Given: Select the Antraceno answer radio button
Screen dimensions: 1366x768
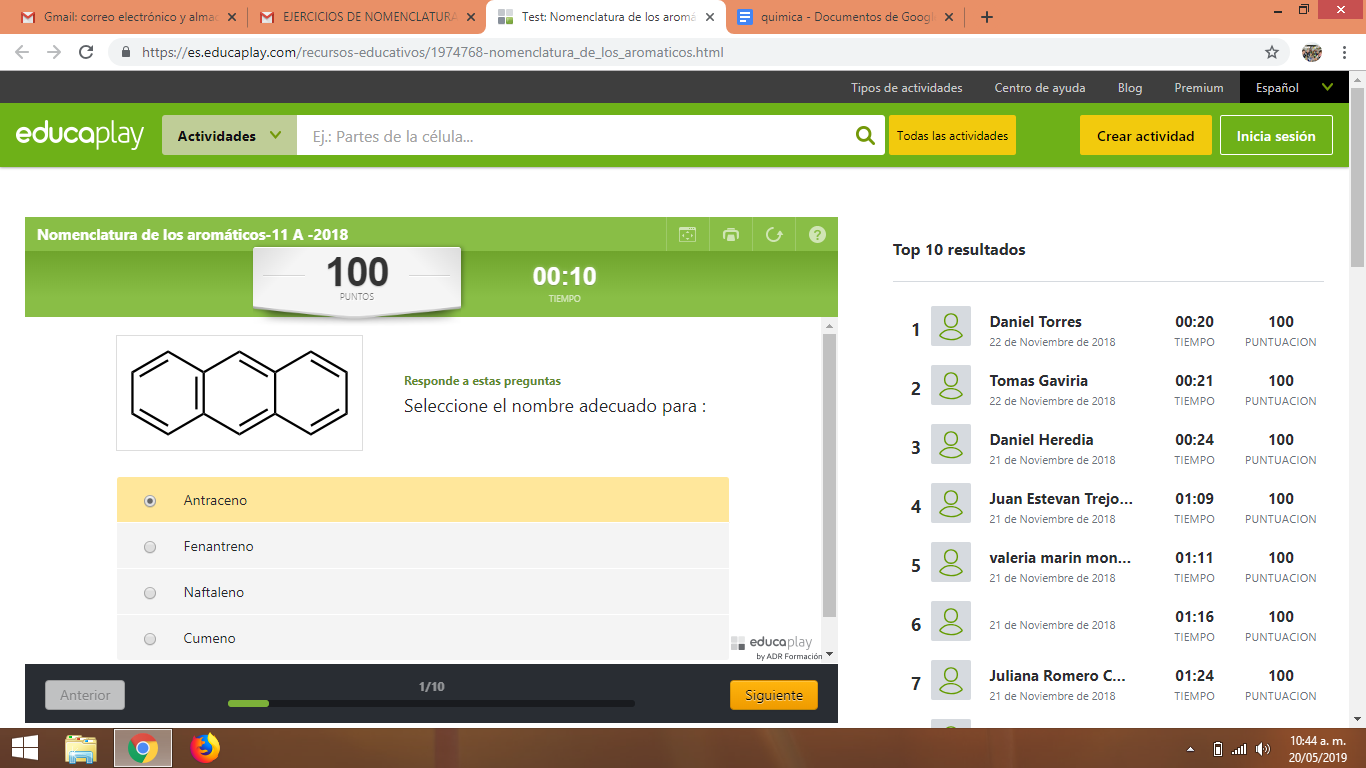Looking at the screenshot, I should tap(150, 500).
